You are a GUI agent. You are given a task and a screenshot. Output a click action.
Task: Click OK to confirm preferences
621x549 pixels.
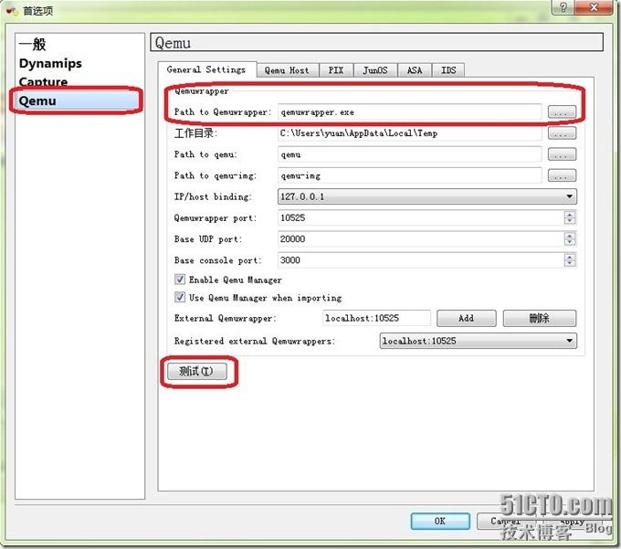(x=440, y=521)
